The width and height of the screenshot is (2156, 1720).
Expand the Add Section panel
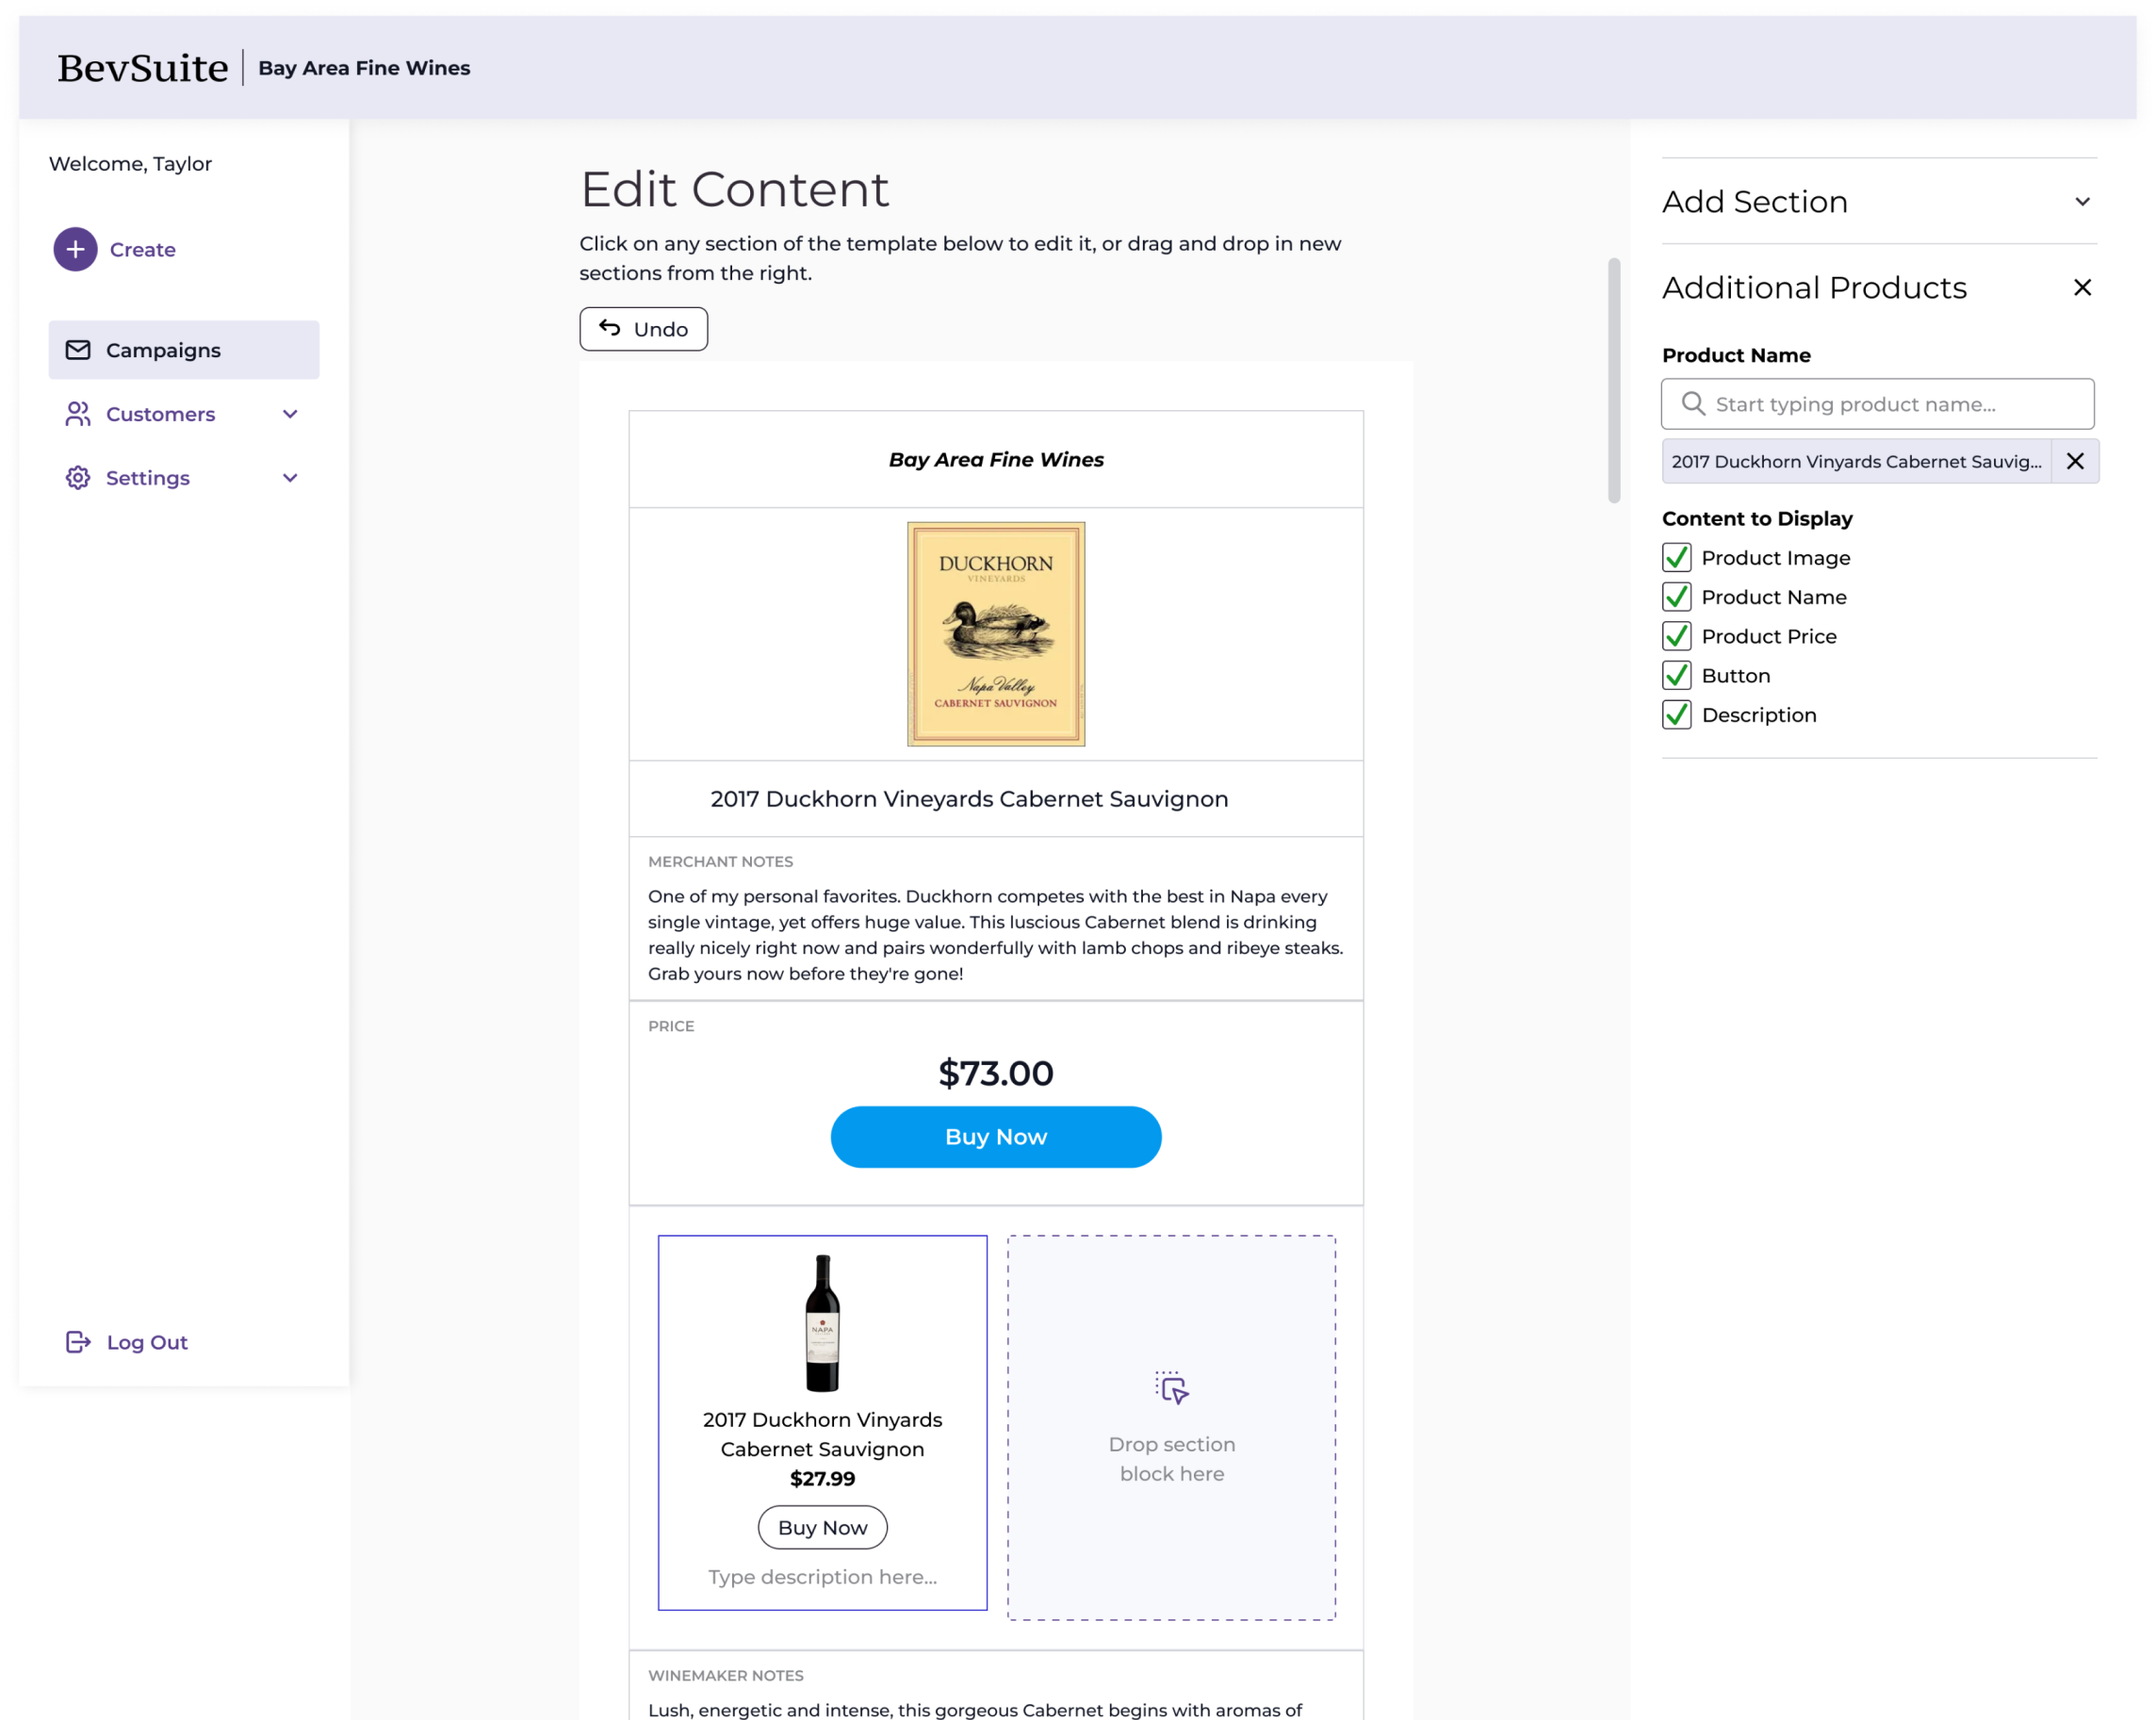[x=2084, y=202]
